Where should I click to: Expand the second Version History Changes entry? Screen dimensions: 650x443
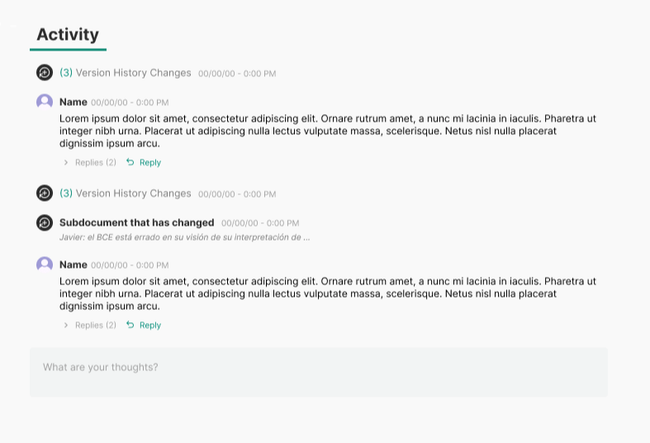125,193
